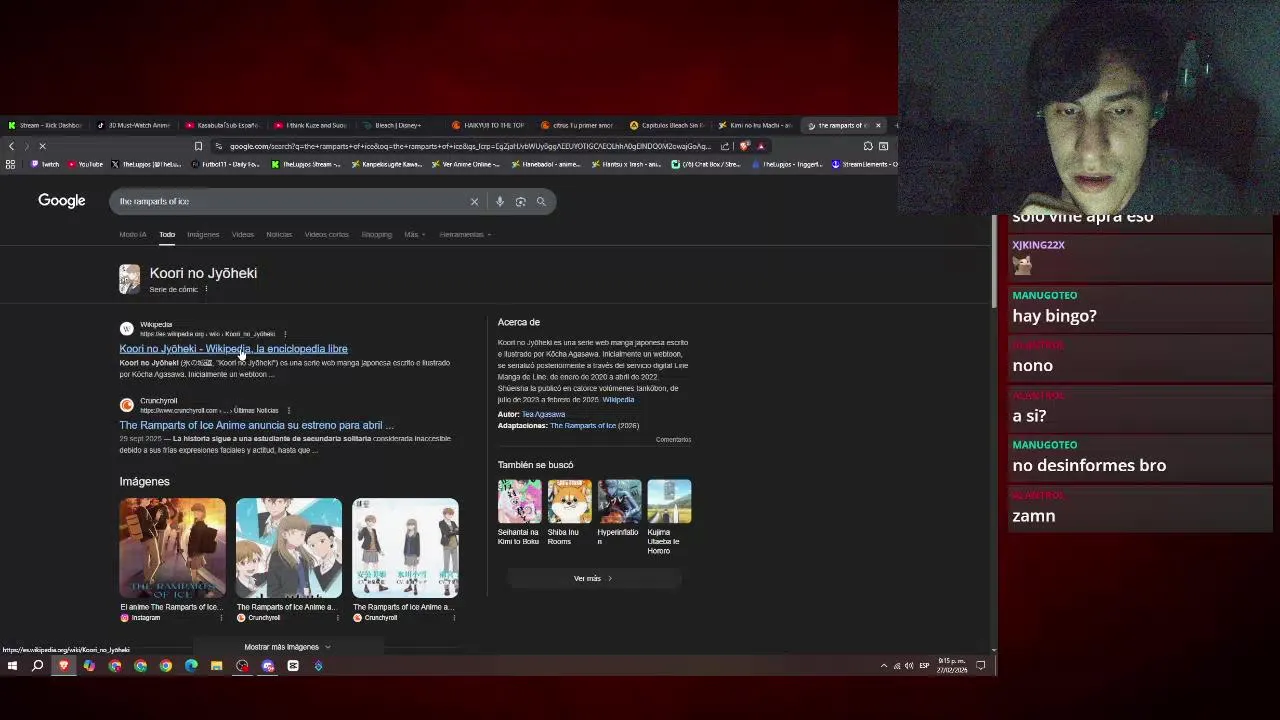This screenshot has height=720, width=1280.
Task: Open Herramientas search tools
Action: click(x=464, y=235)
